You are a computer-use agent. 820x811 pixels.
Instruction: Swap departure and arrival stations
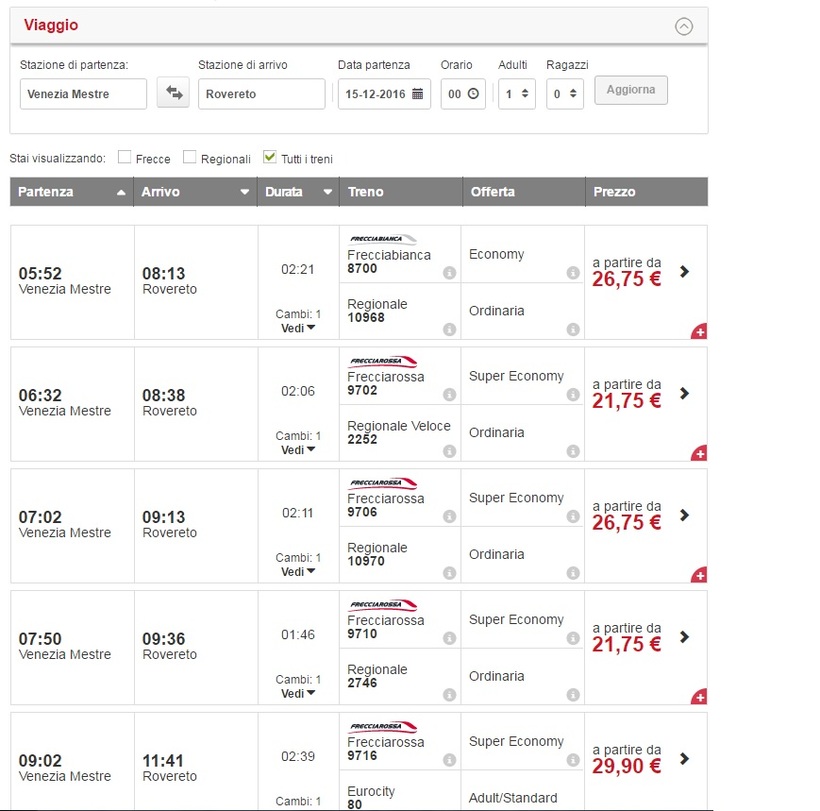pos(173,93)
